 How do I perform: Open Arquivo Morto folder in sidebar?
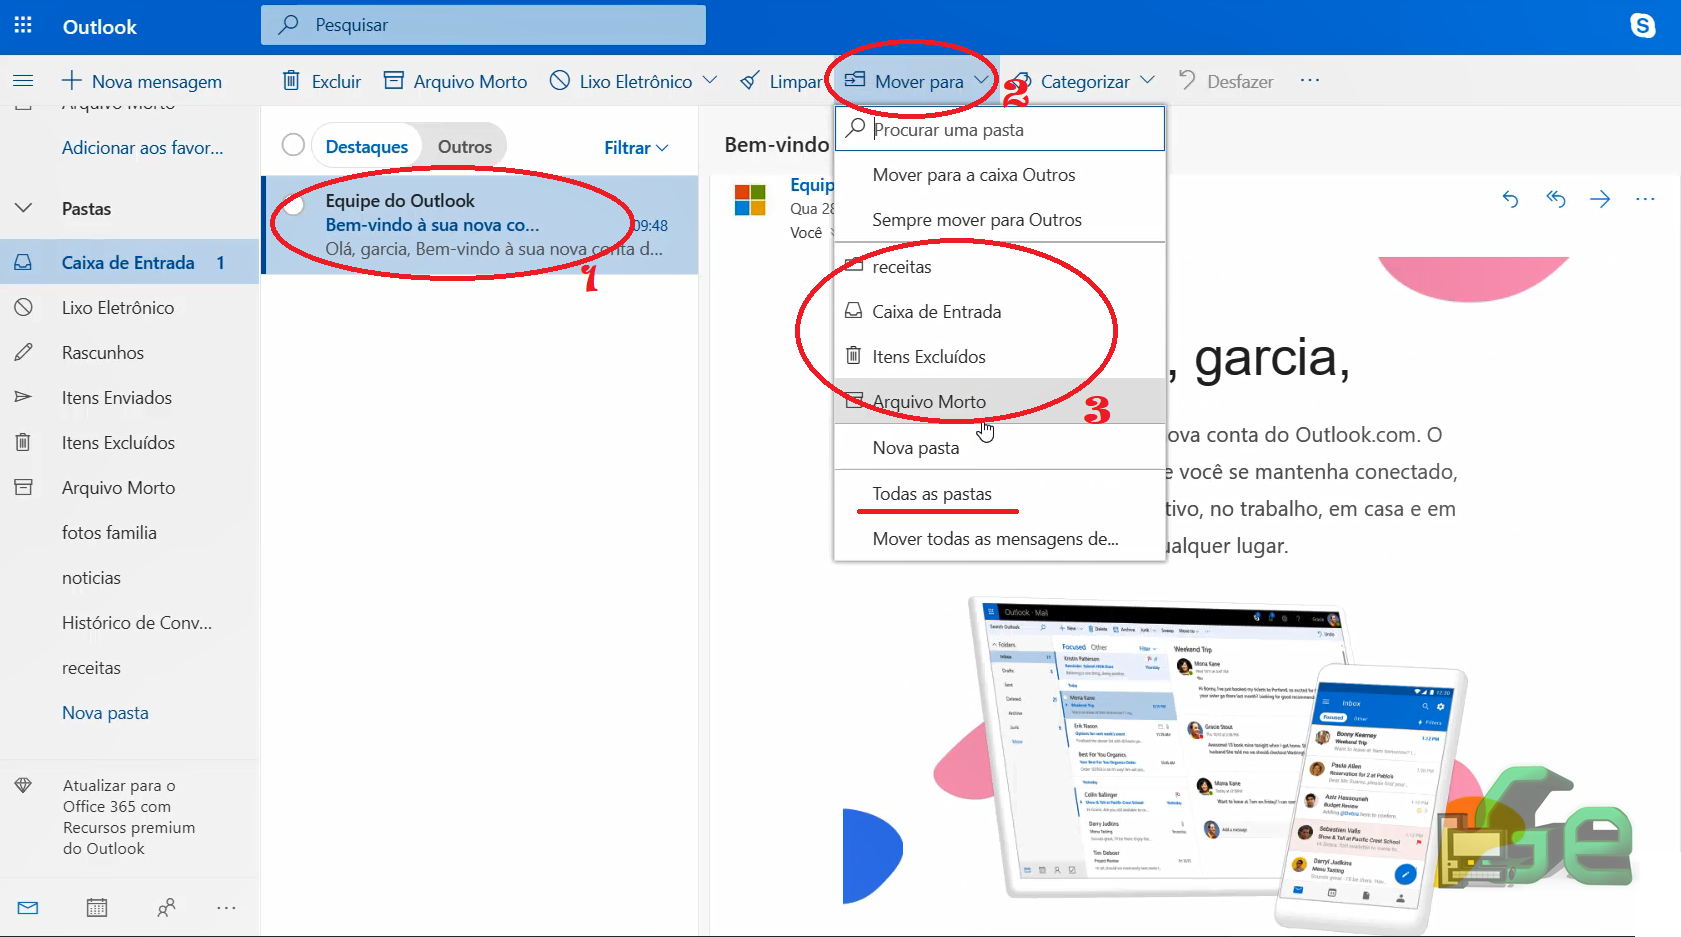[x=130, y=488]
